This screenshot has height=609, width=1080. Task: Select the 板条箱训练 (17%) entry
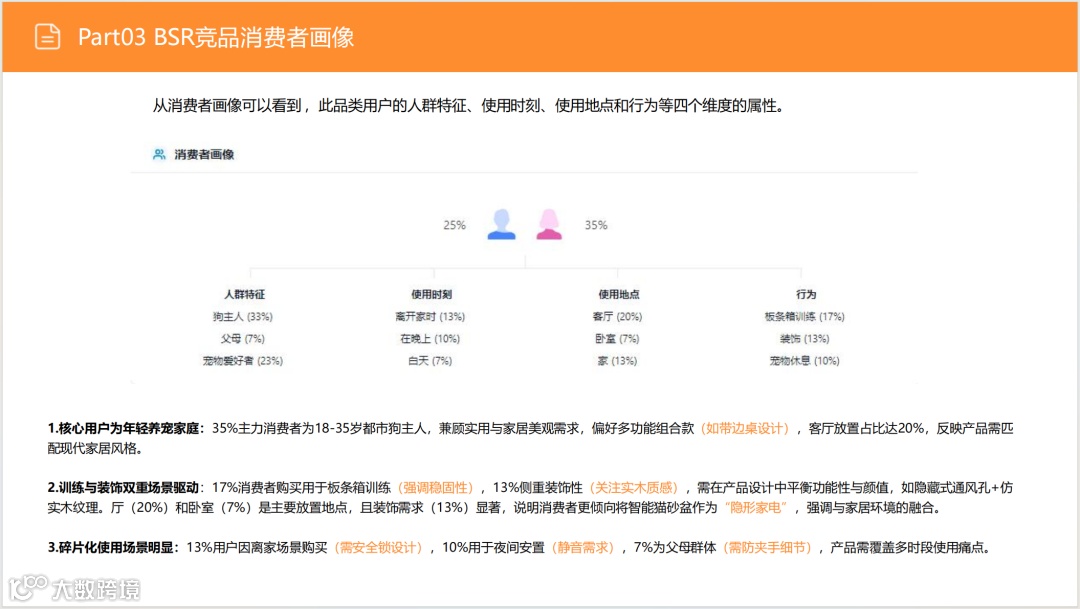coord(804,317)
